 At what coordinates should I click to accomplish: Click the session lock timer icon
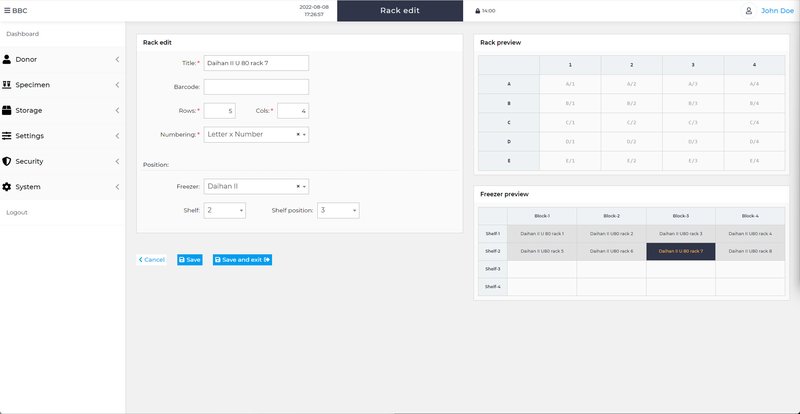click(477, 11)
